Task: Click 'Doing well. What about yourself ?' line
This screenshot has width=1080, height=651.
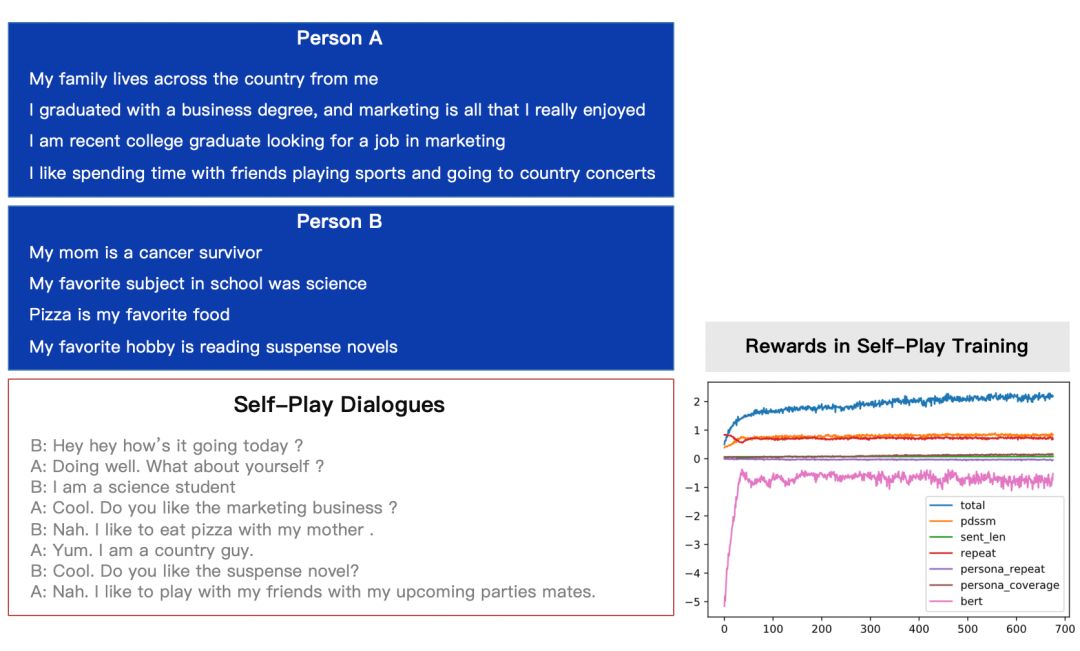Action: [177, 466]
